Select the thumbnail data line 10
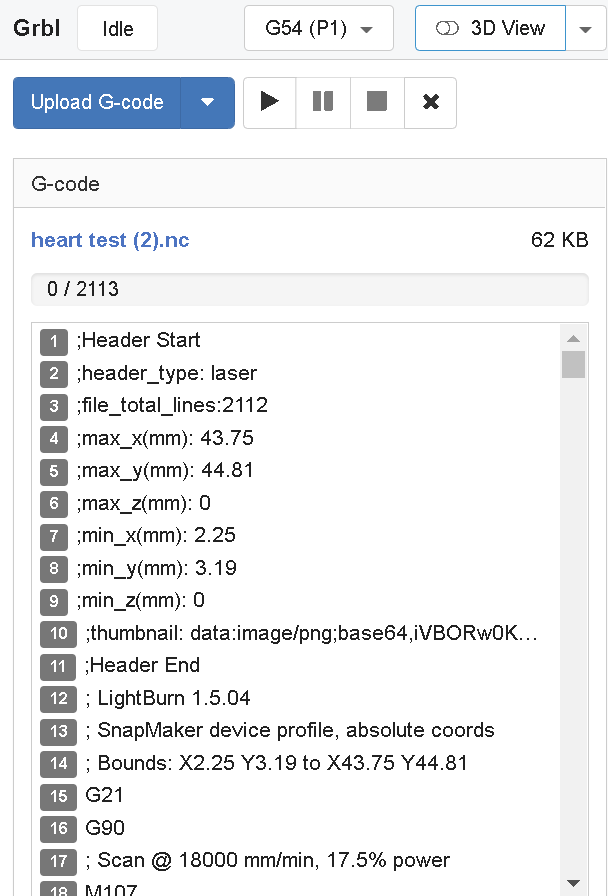The image size is (608, 896). 311,633
